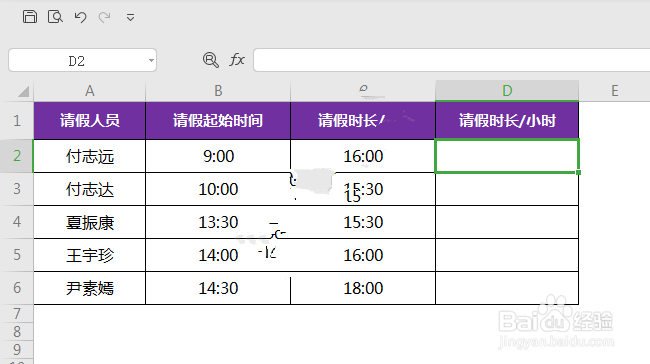Click cell with start time 14:00
The height and width of the screenshot is (364, 650).
pos(218,255)
